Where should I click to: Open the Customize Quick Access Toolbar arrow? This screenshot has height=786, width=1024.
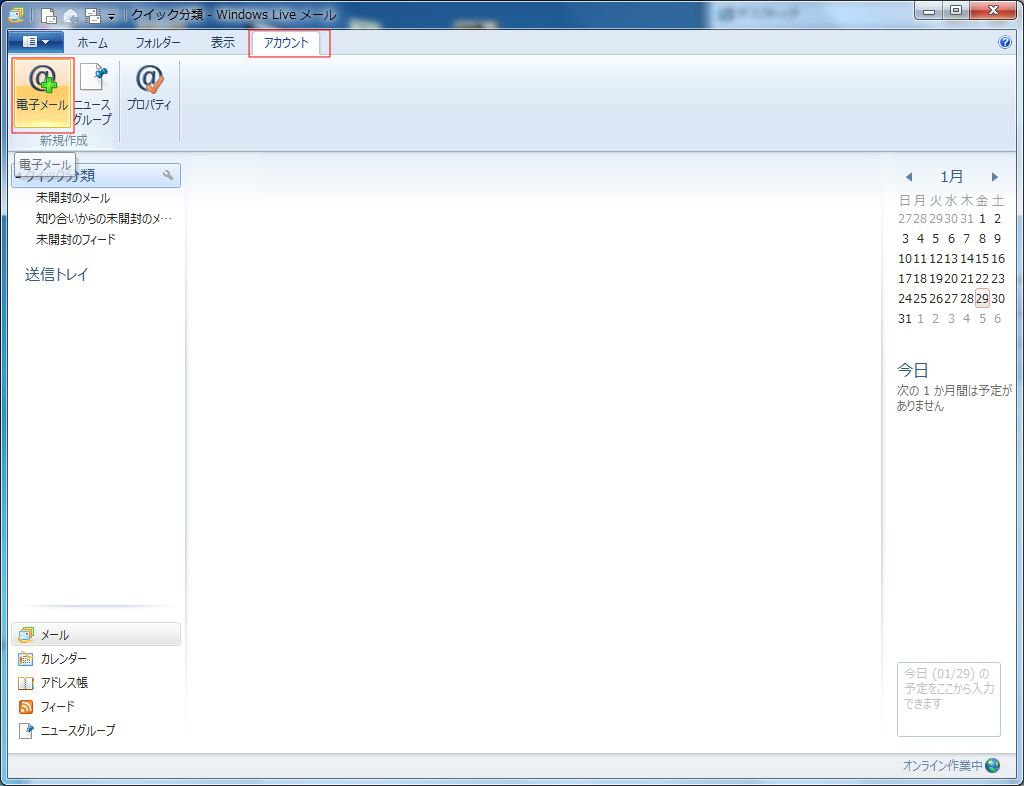click(x=112, y=16)
